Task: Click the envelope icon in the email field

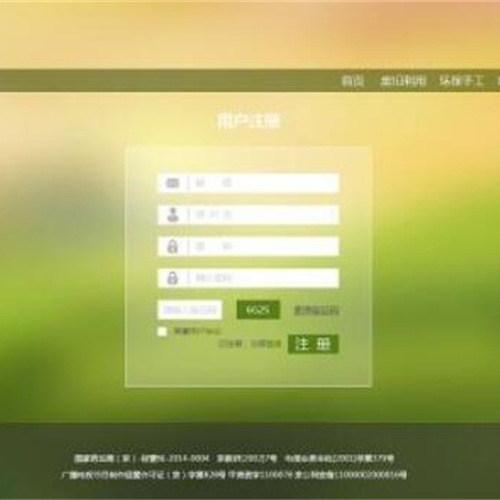Action: coord(172,183)
